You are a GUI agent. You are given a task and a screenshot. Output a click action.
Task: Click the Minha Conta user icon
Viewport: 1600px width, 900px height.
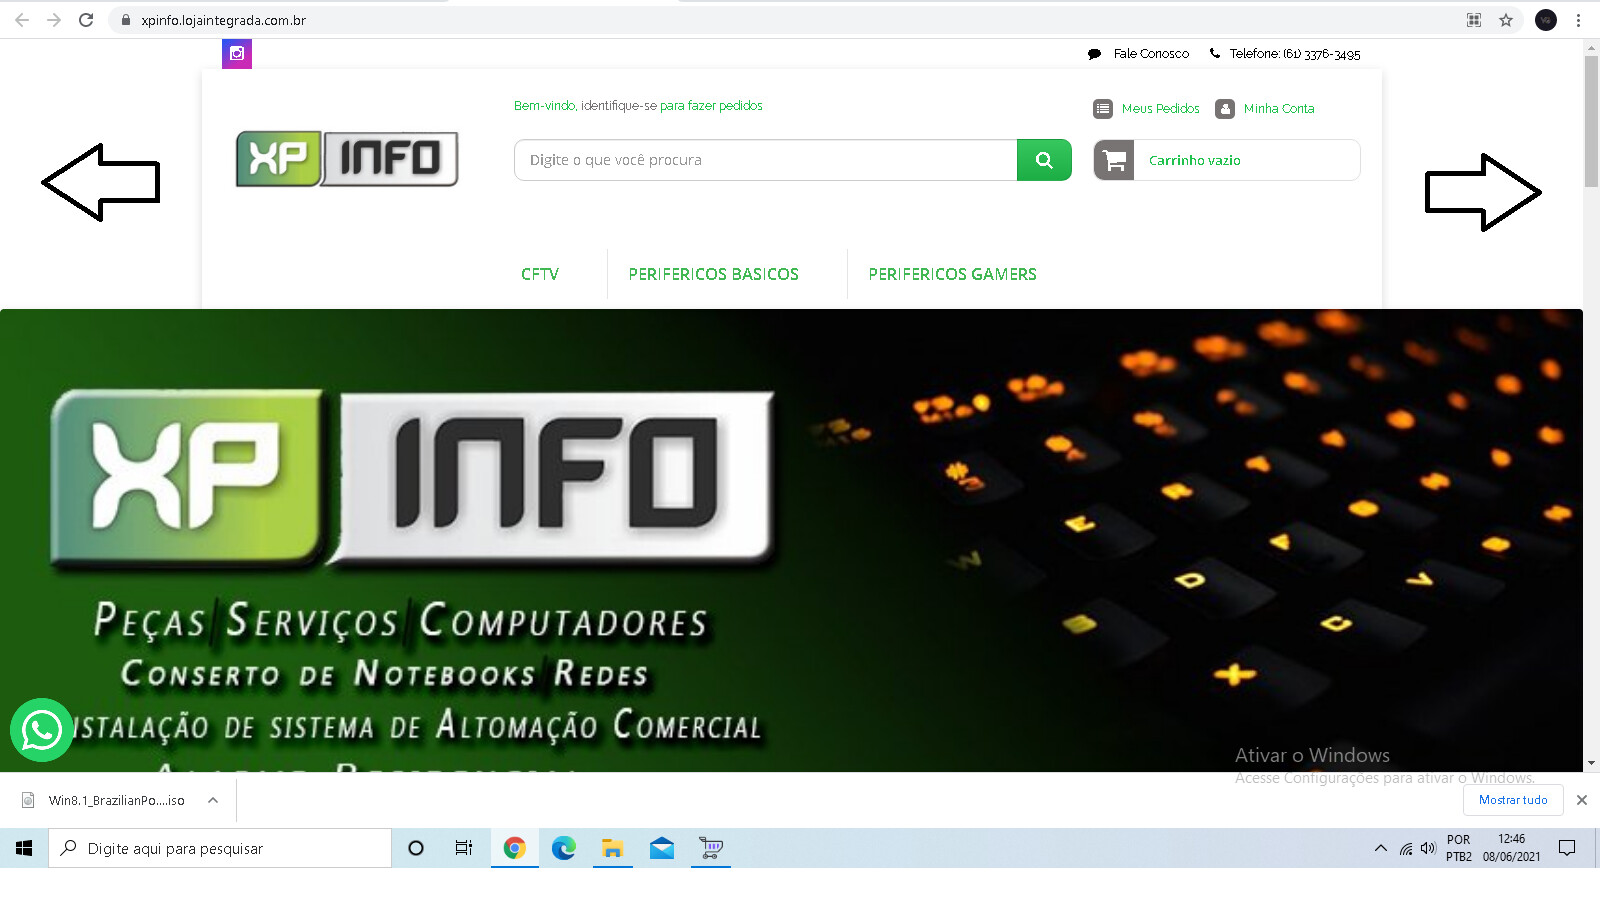click(x=1225, y=109)
